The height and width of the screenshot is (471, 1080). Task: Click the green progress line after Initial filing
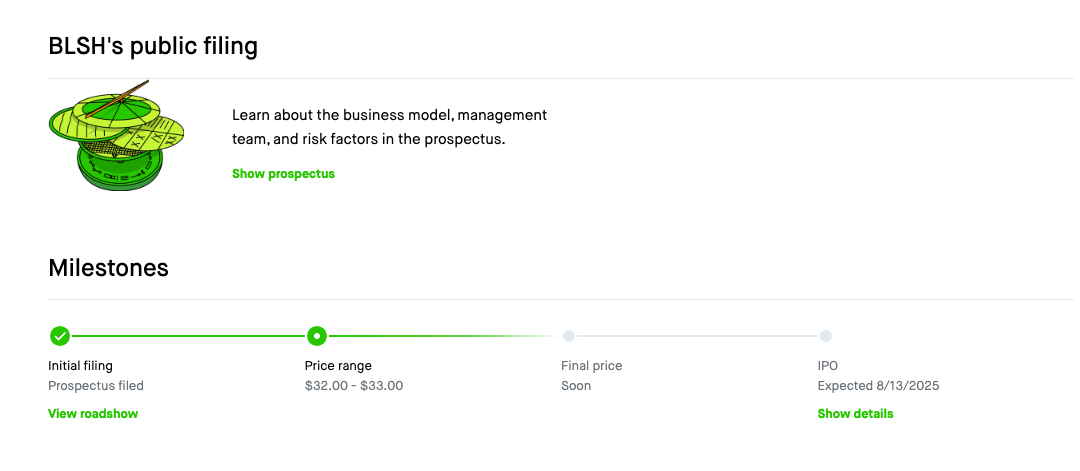coord(188,336)
